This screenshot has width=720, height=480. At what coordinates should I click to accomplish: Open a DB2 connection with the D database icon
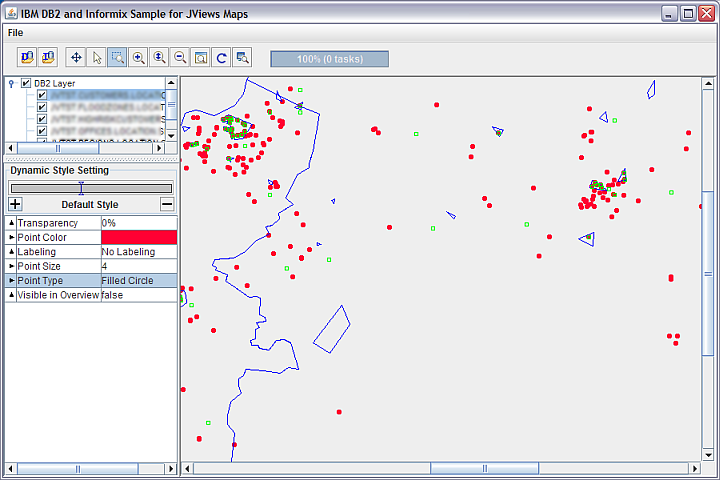click(27, 57)
